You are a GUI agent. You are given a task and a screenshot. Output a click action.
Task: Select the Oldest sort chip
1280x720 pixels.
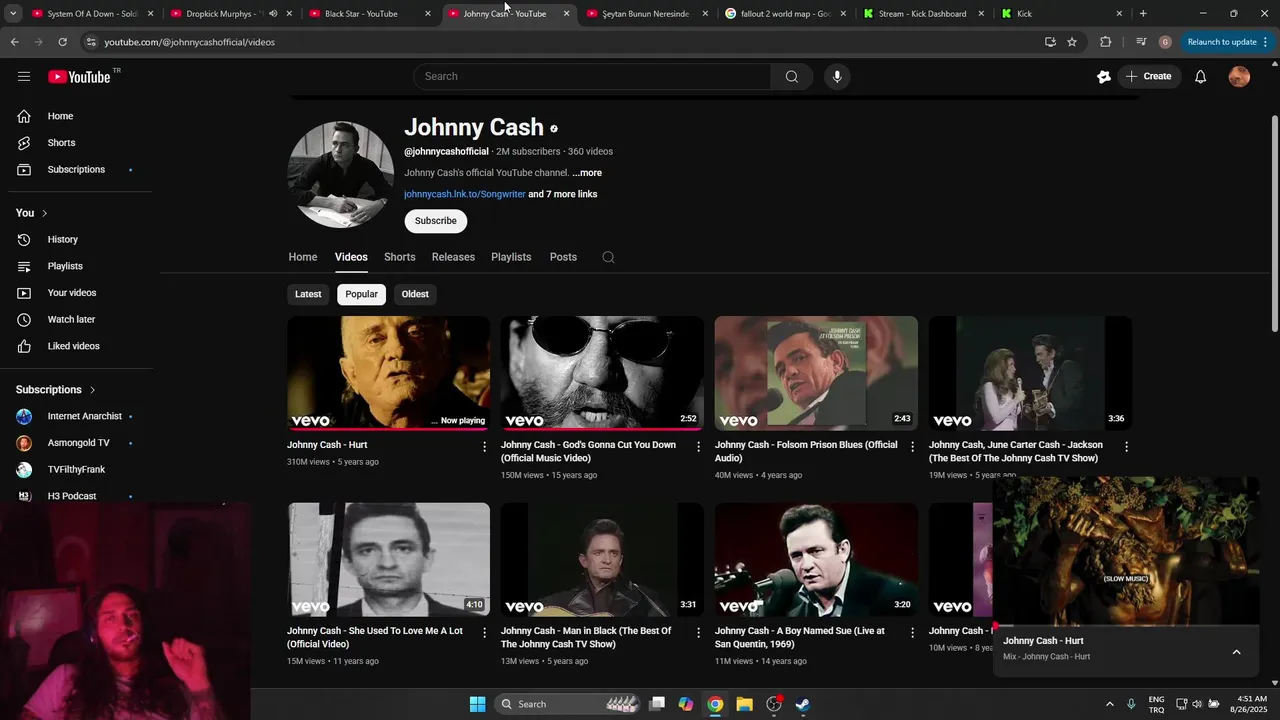pyautogui.click(x=415, y=294)
